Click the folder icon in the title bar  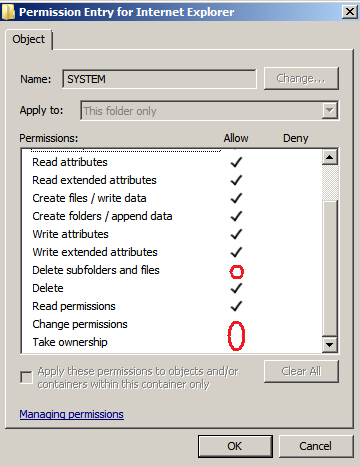point(7,12)
